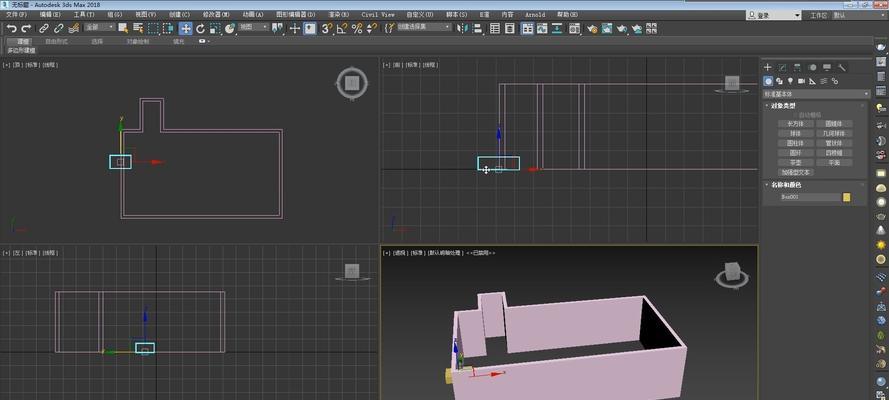The image size is (889, 400).
Task: Click the Mirror tool icon
Action: pyautogui.click(x=463, y=28)
